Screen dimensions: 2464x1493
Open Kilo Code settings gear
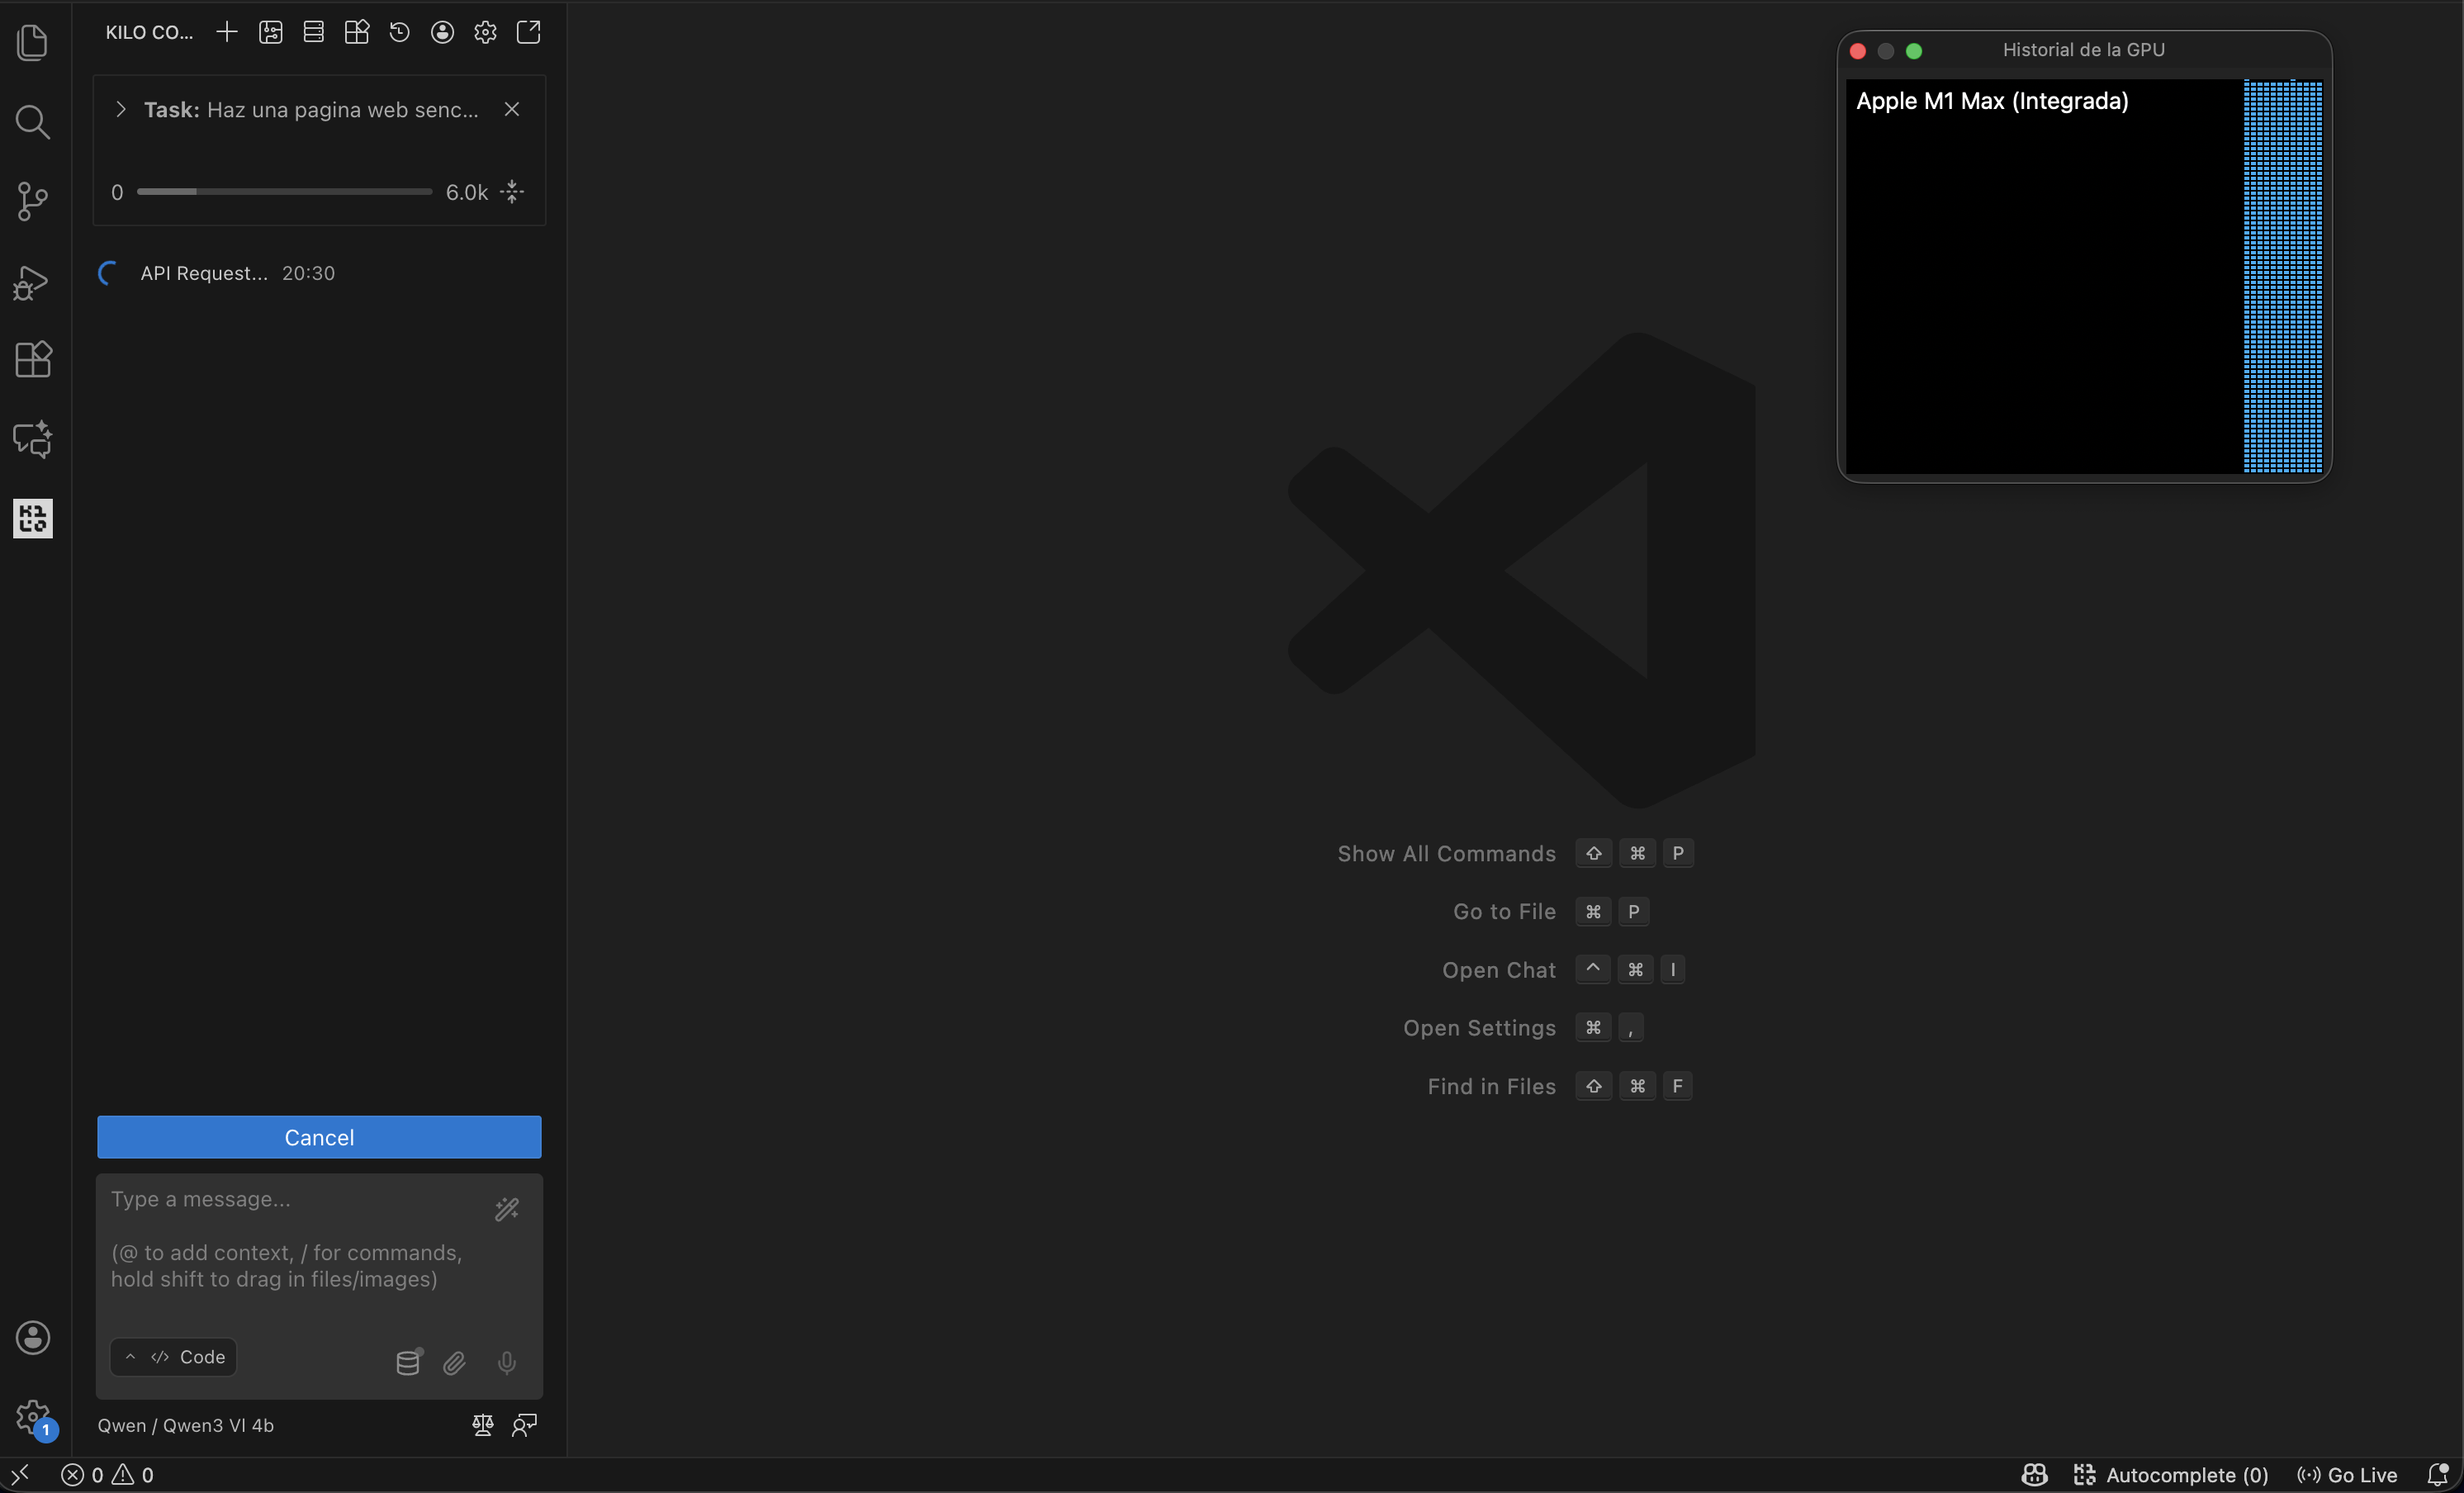(486, 32)
